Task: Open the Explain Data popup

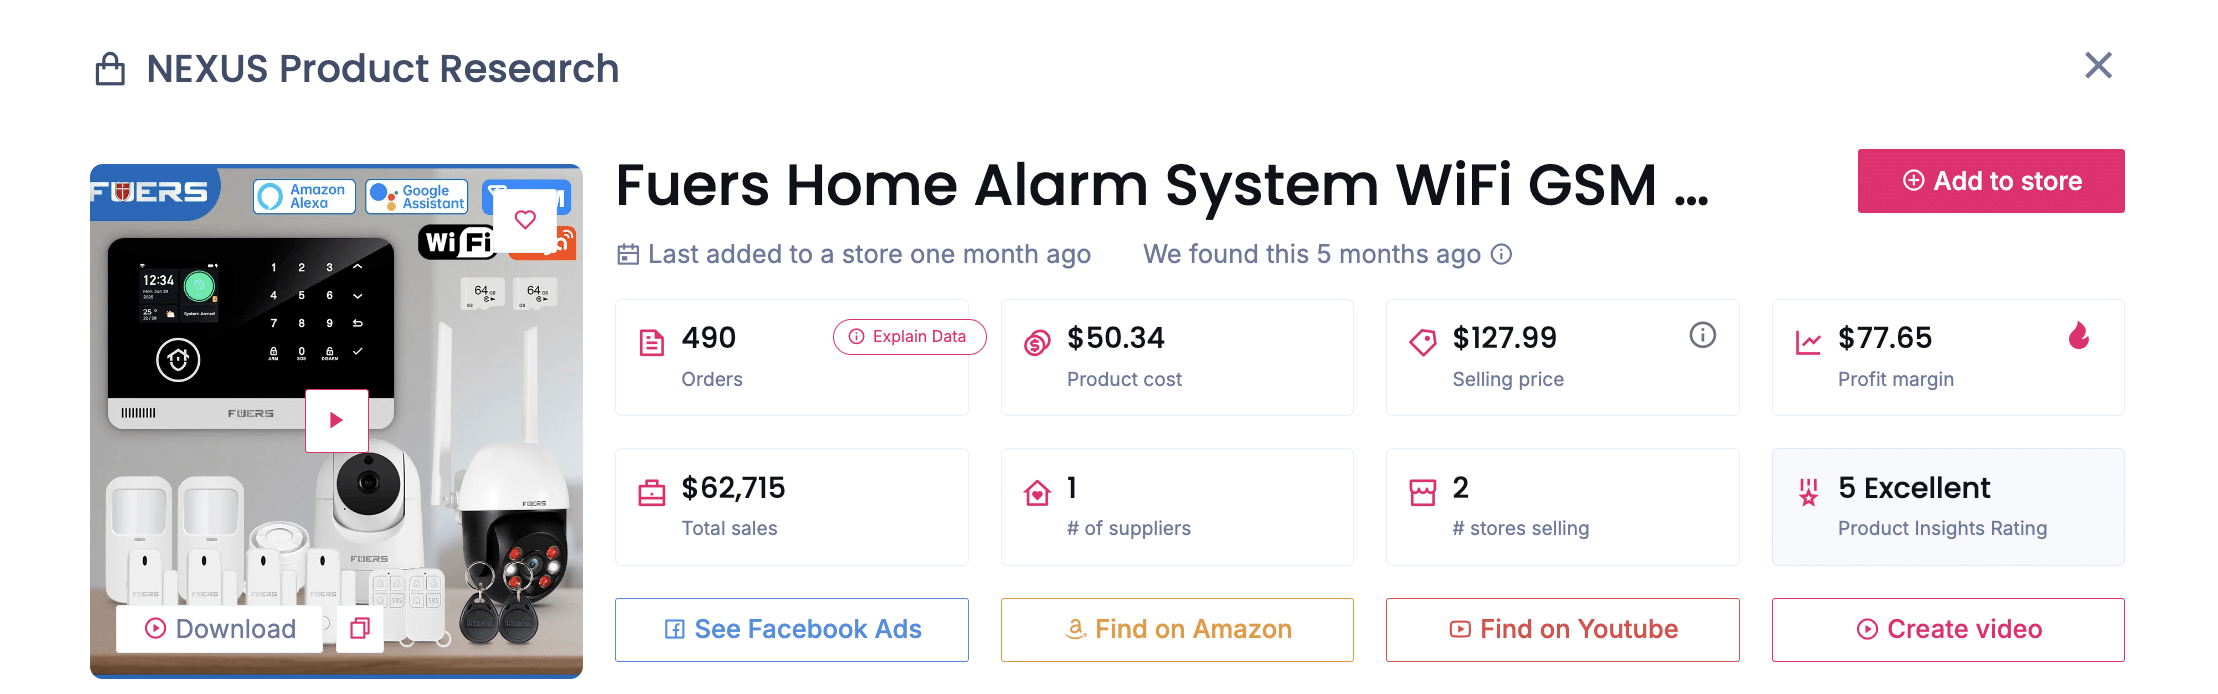Action: pyautogui.click(x=908, y=337)
